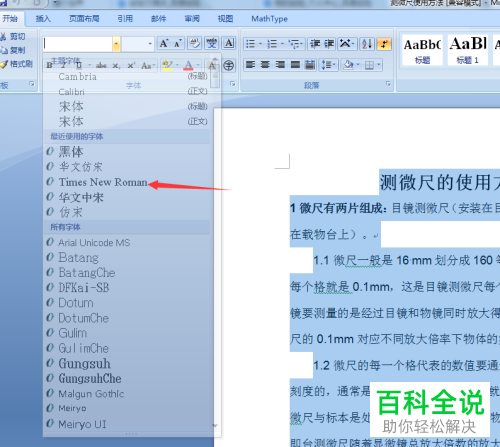Select the Malgun Gothic font
This screenshot has height=447, width=500.
(x=127, y=394)
